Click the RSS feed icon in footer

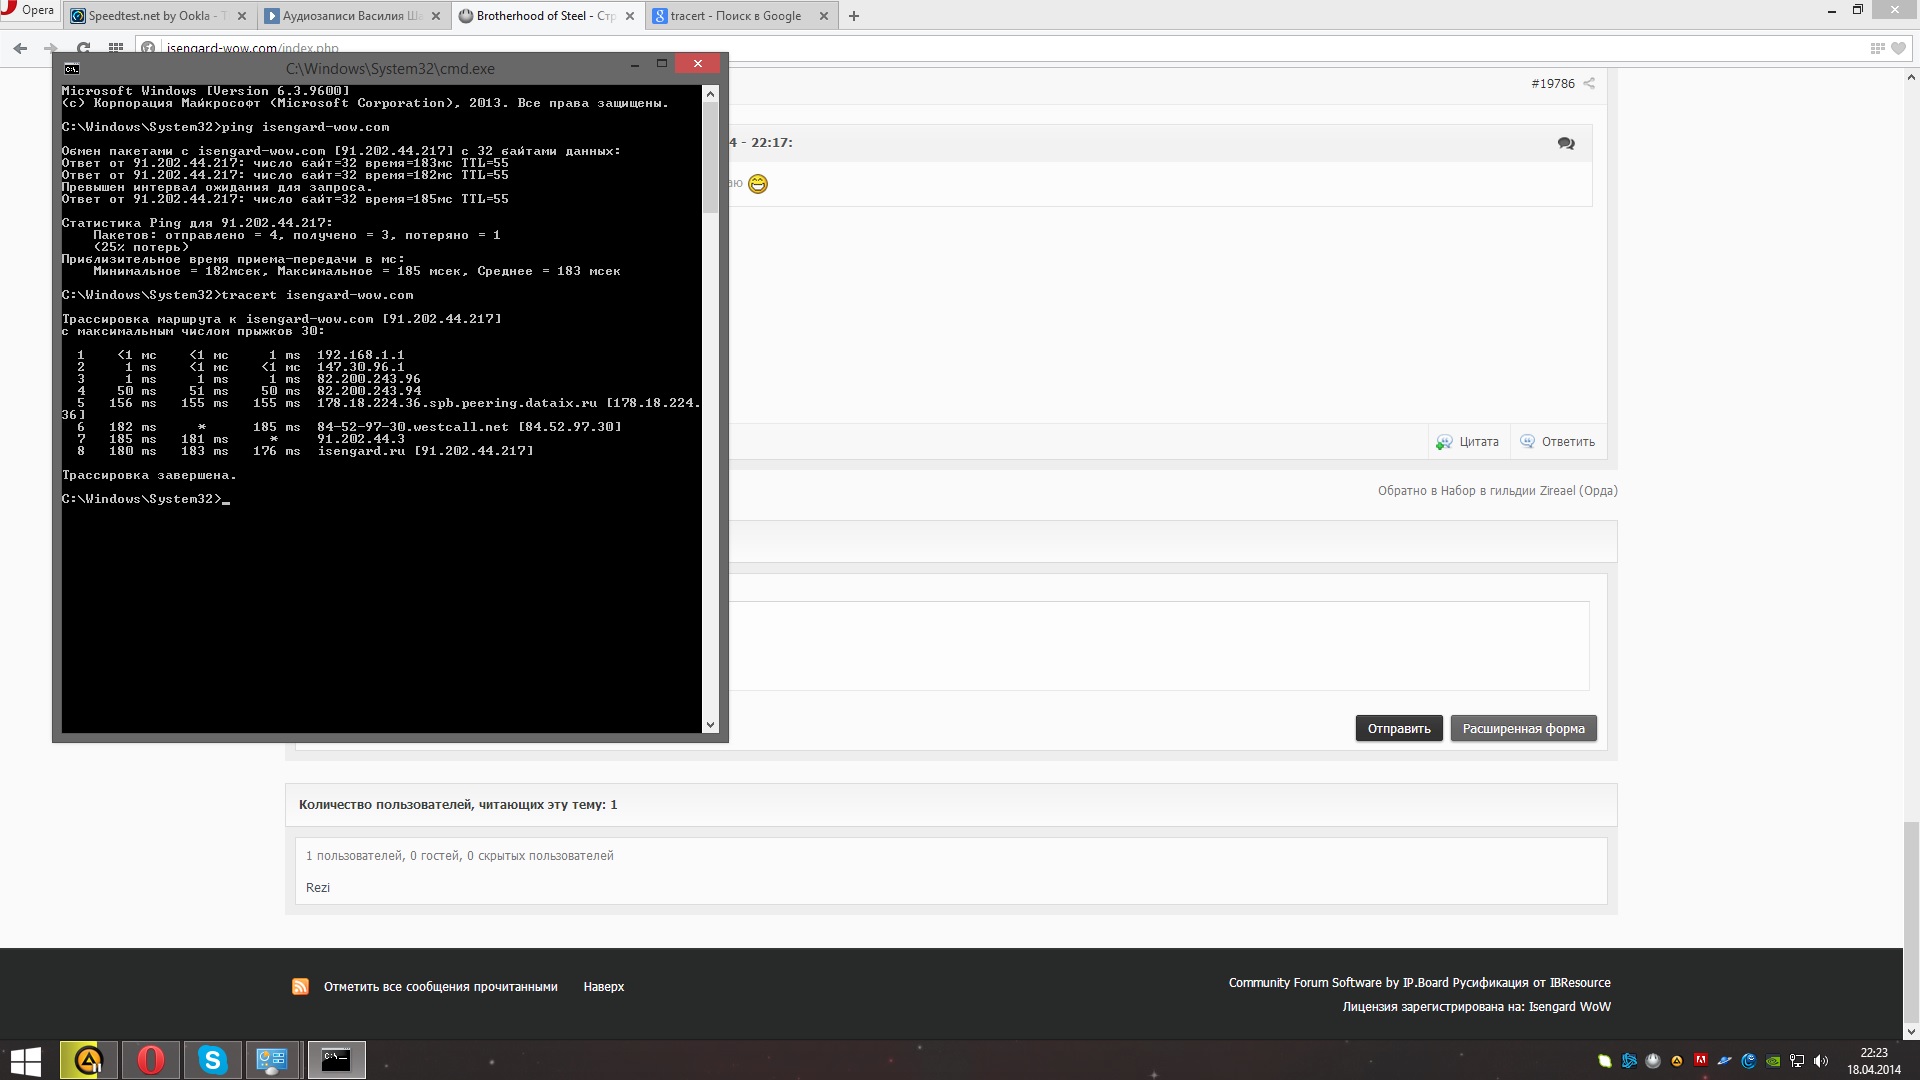300,986
